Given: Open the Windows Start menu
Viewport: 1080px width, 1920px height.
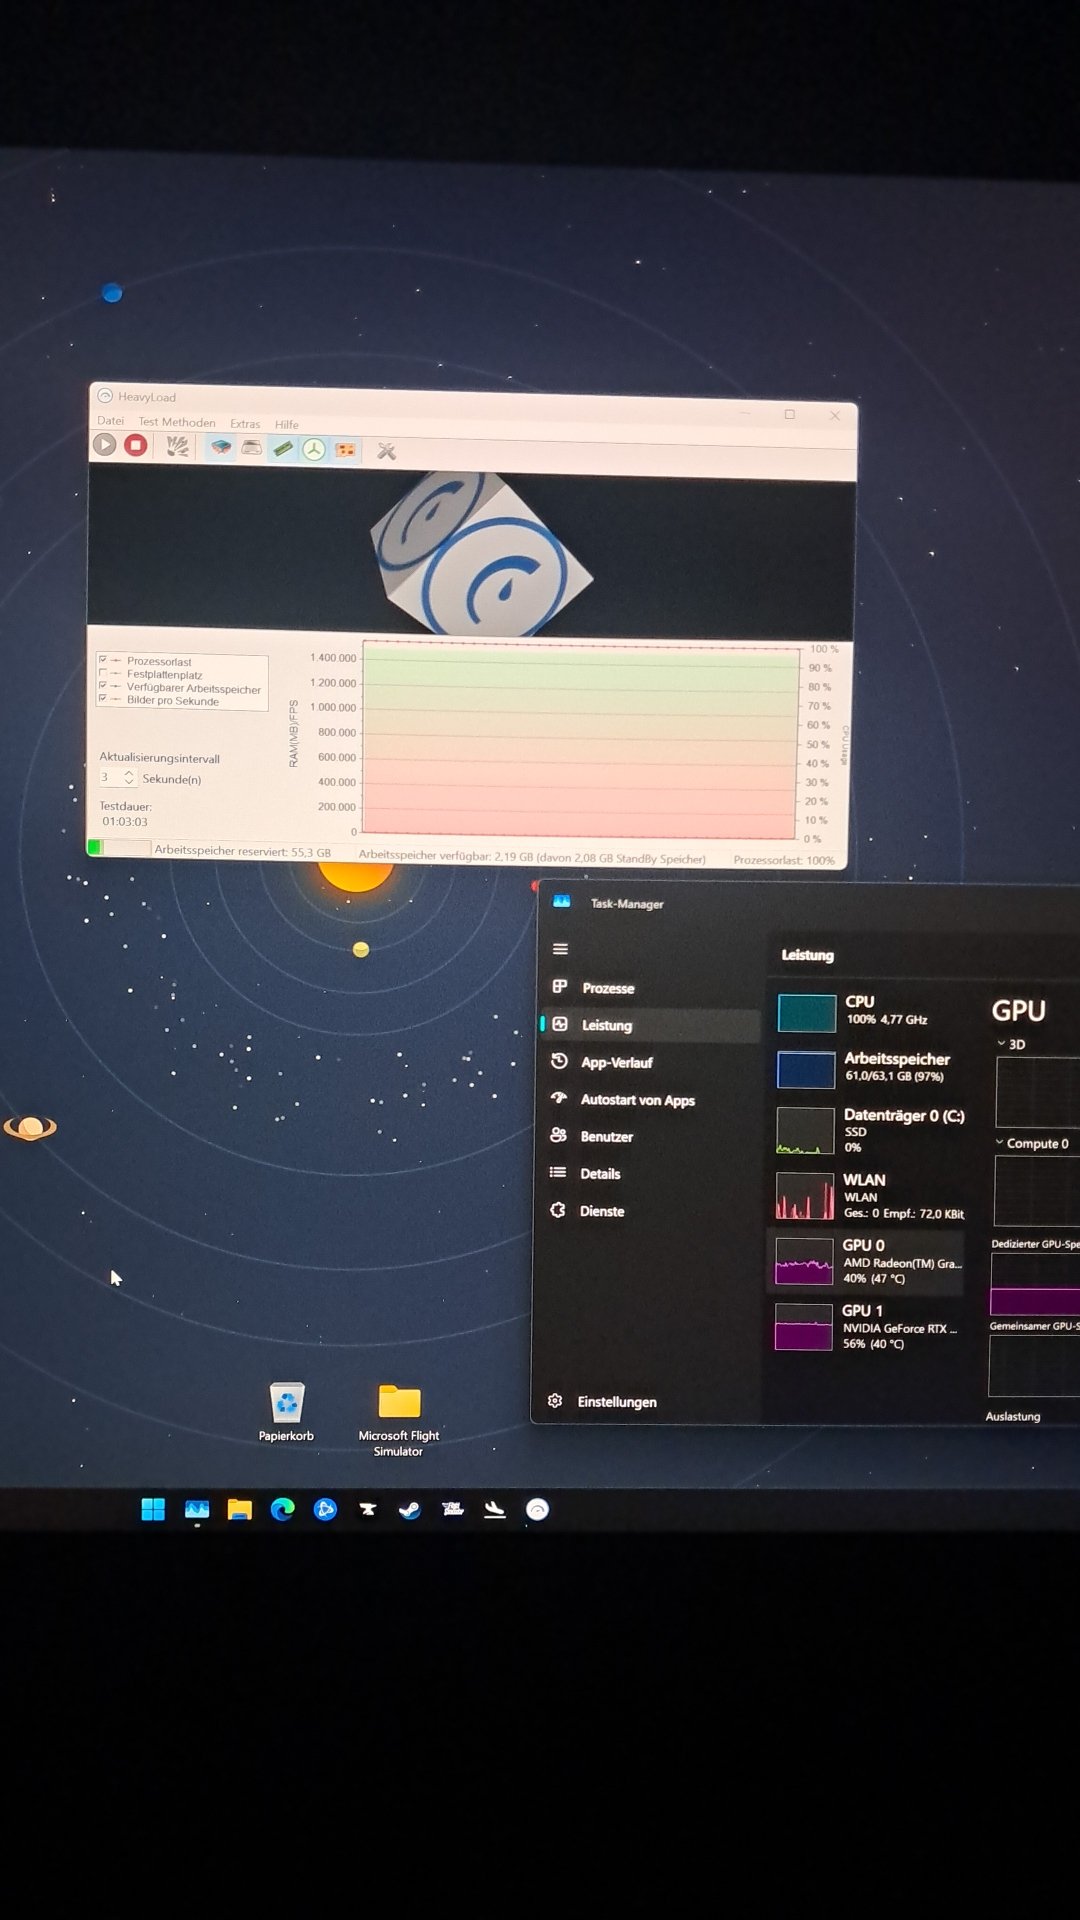Looking at the screenshot, I should pos(153,1509).
